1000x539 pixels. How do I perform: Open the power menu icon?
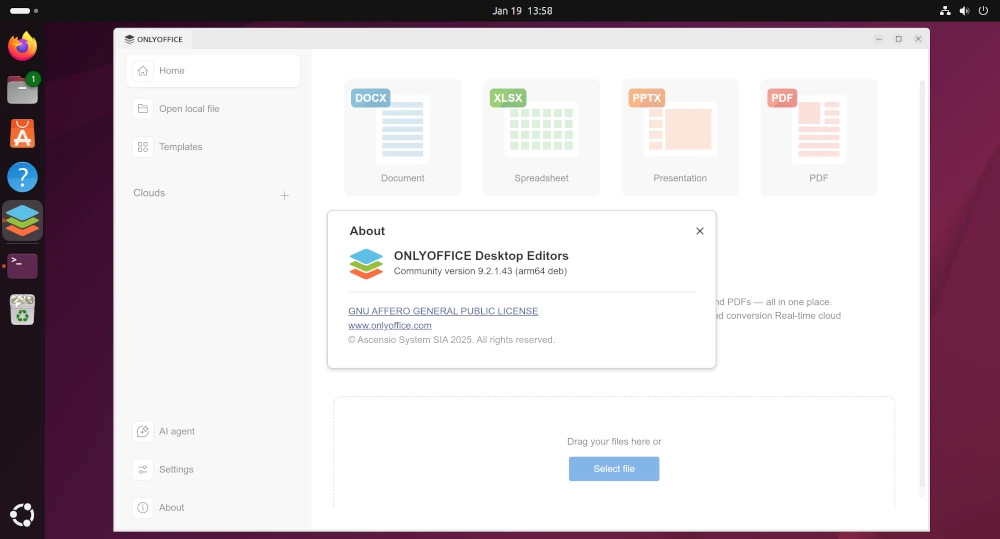983,11
